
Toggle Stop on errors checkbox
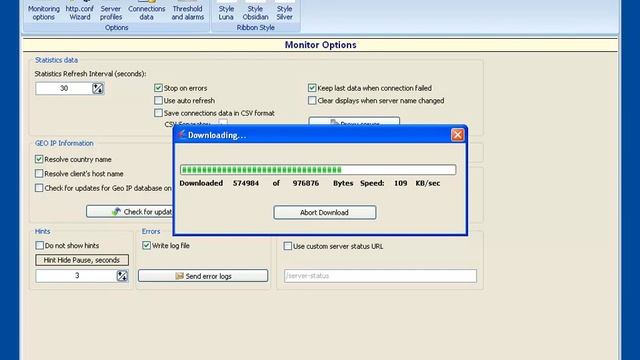tap(158, 88)
